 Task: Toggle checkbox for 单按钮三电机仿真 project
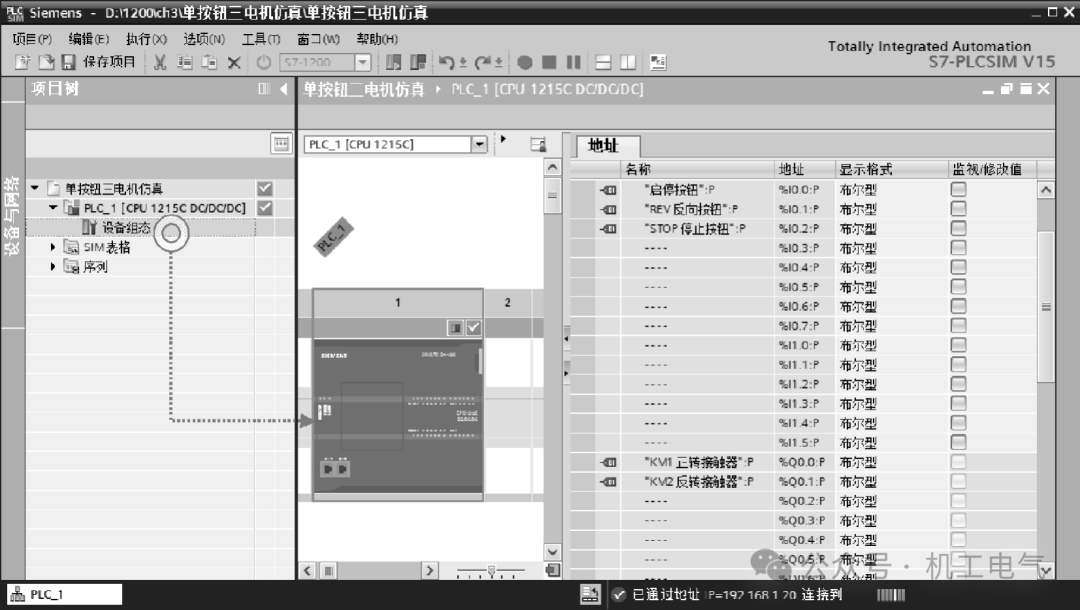point(264,188)
